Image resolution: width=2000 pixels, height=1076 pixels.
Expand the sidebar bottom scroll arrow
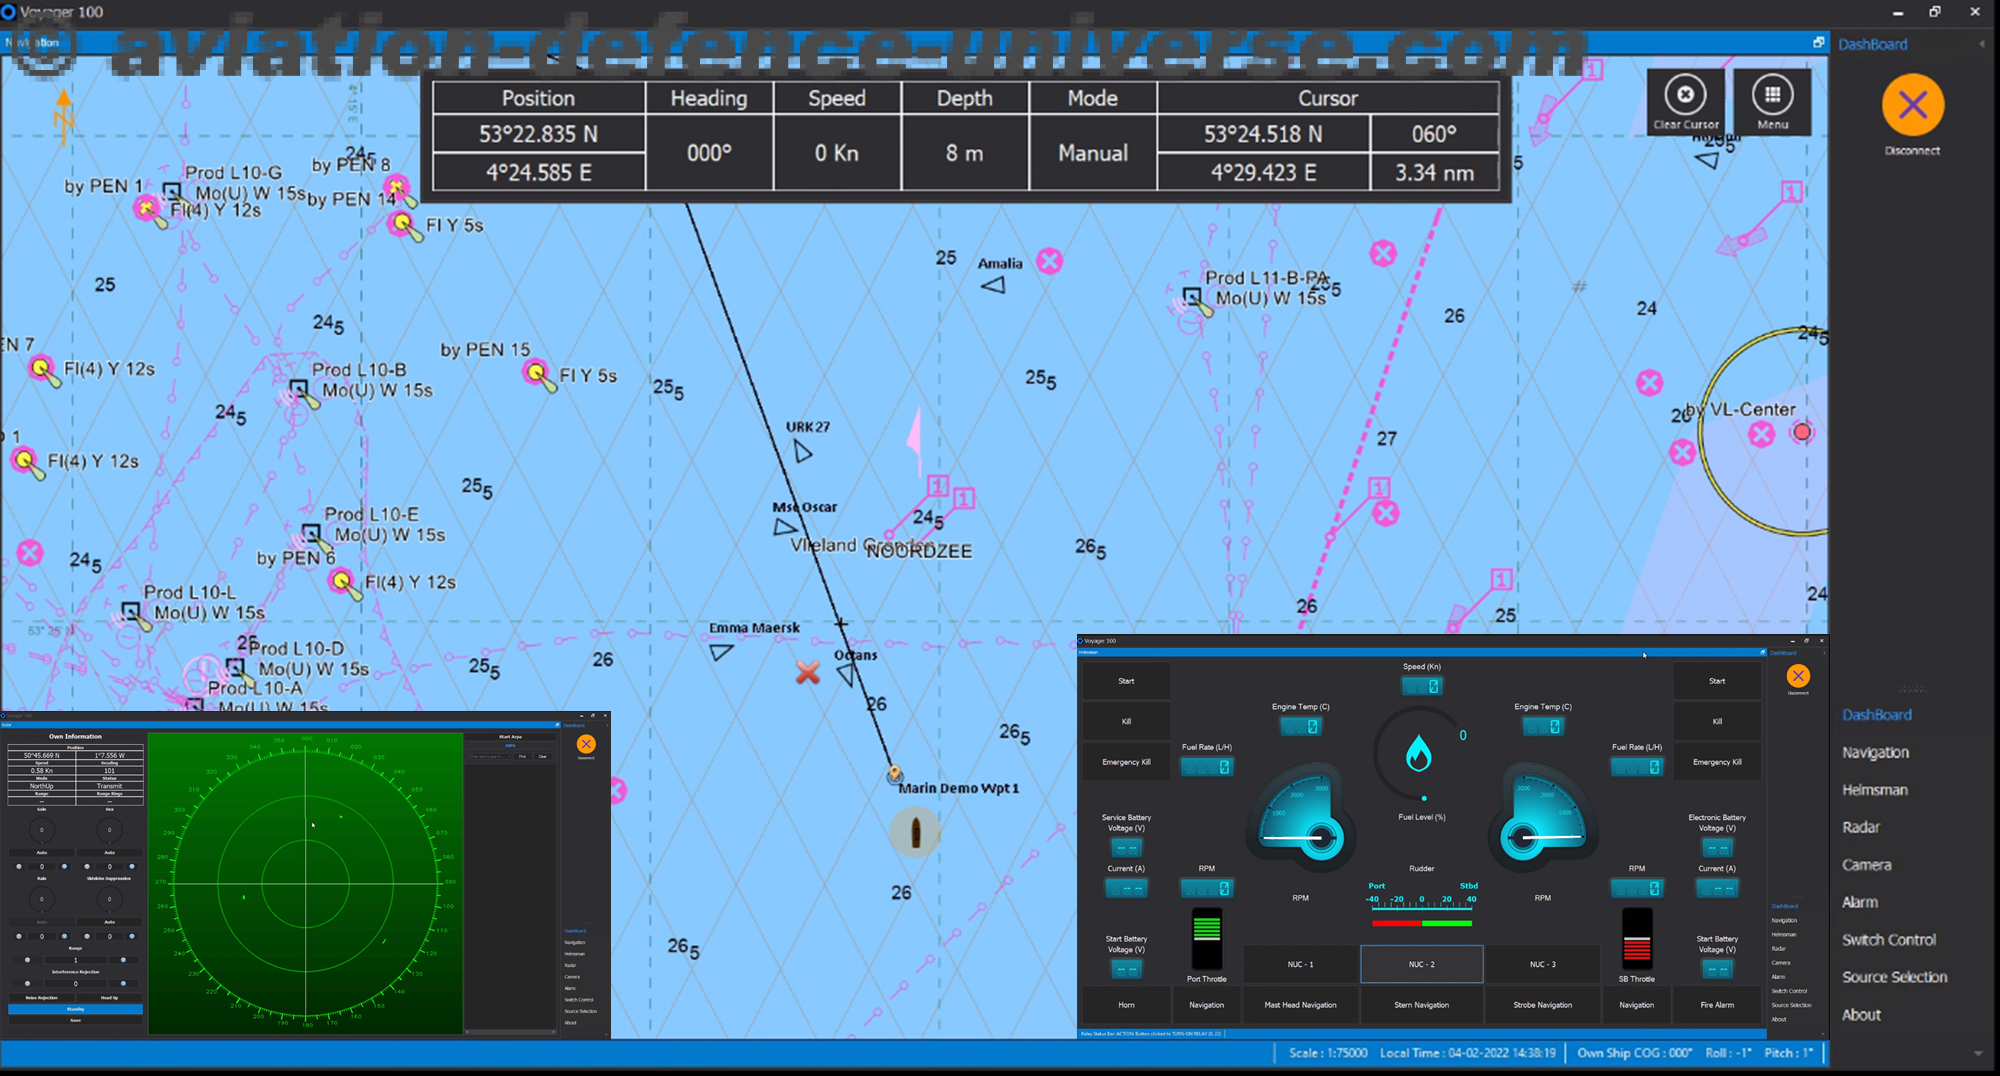coord(1977,1053)
